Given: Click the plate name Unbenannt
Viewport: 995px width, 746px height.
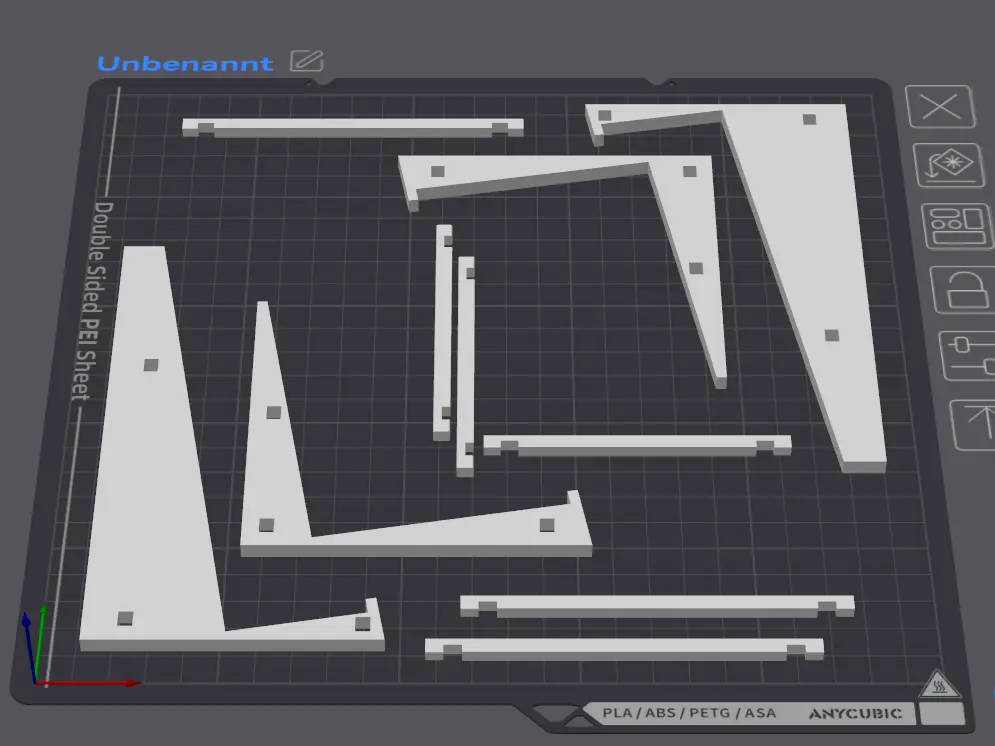Looking at the screenshot, I should pos(185,63).
